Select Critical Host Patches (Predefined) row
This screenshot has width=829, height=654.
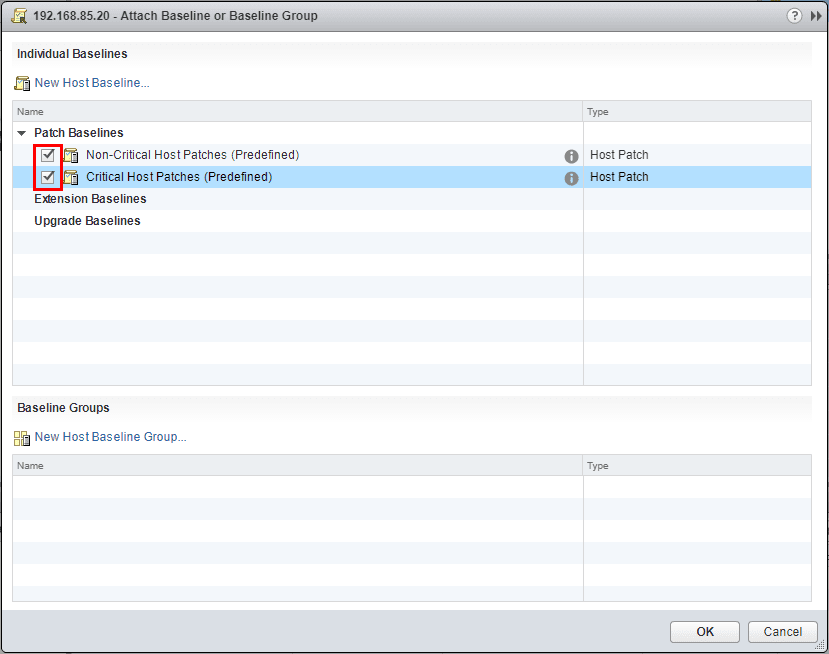(x=412, y=177)
